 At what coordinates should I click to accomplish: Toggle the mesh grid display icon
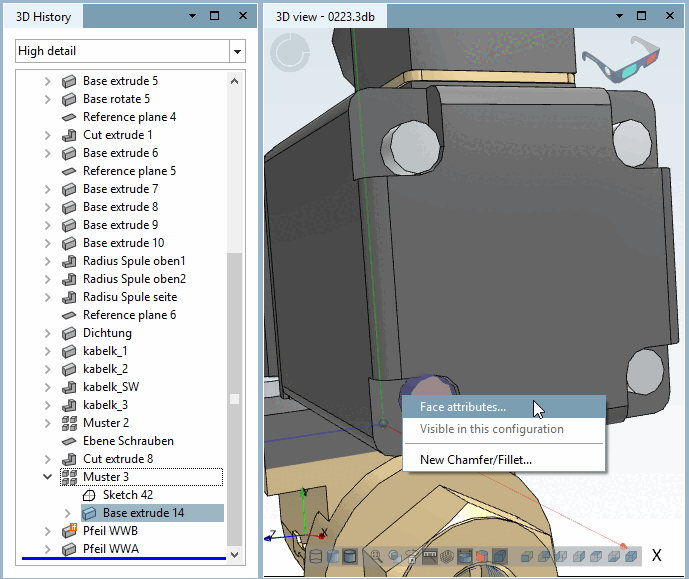click(447, 557)
